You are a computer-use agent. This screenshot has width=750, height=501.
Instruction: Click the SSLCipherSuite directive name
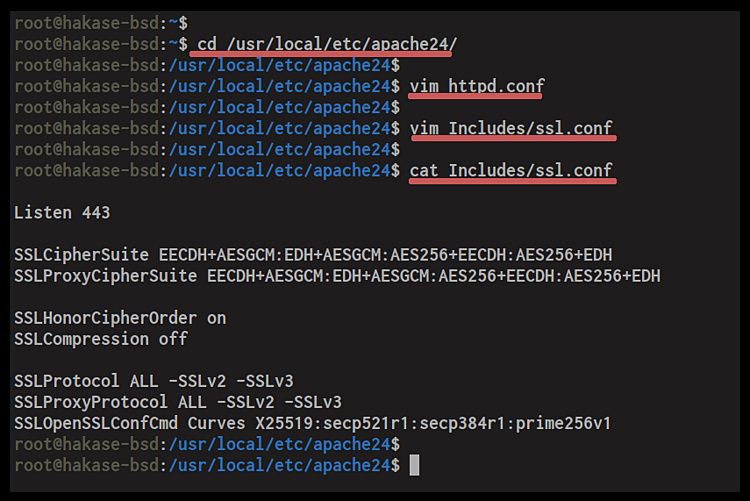pos(77,254)
